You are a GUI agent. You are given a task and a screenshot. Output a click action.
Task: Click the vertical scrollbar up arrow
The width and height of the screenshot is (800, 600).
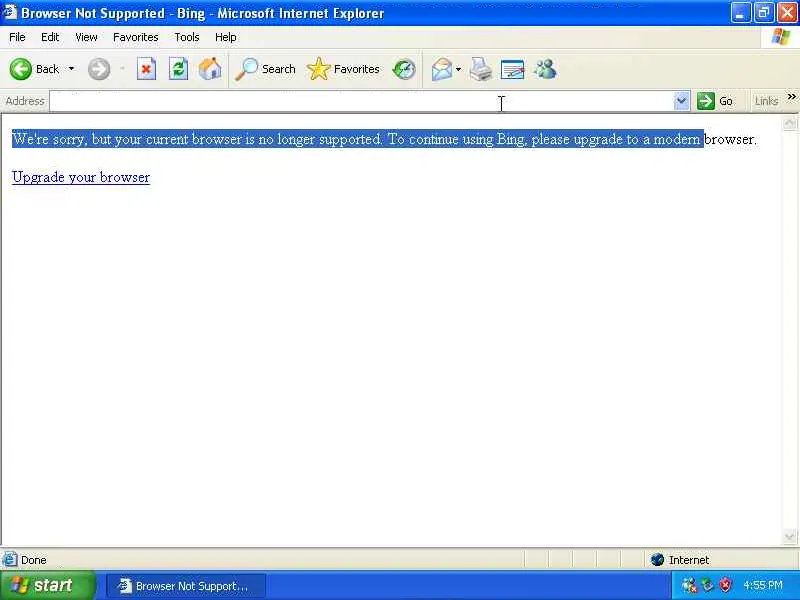(789, 123)
